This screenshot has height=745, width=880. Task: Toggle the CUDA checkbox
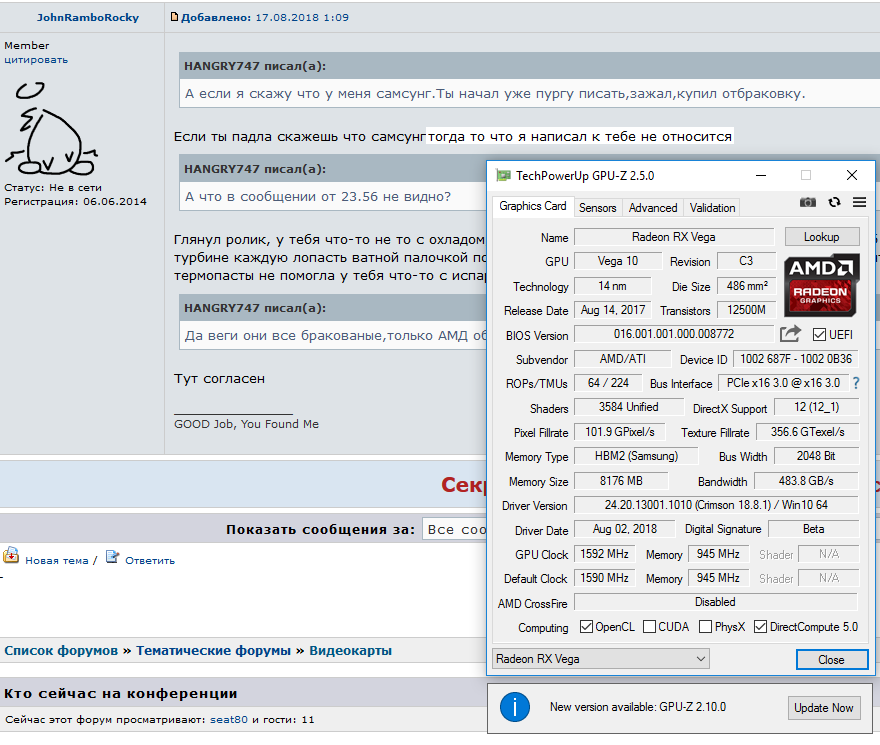pyautogui.click(x=649, y=627)
